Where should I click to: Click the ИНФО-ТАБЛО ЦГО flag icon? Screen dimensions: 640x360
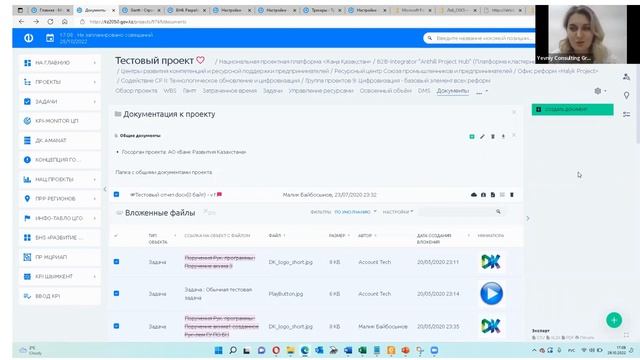[x=27, y=218]
